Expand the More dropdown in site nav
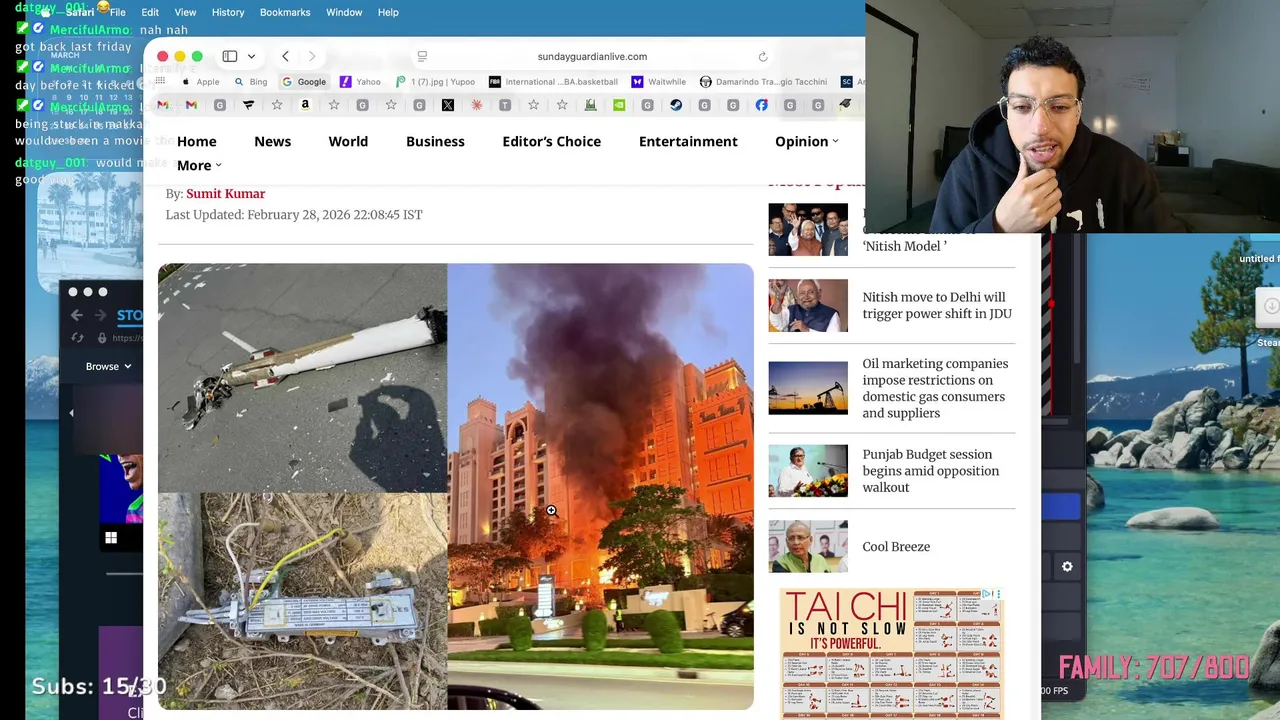Image resolution: width=1280 pixels, height=720 pixels. [199, 166]
